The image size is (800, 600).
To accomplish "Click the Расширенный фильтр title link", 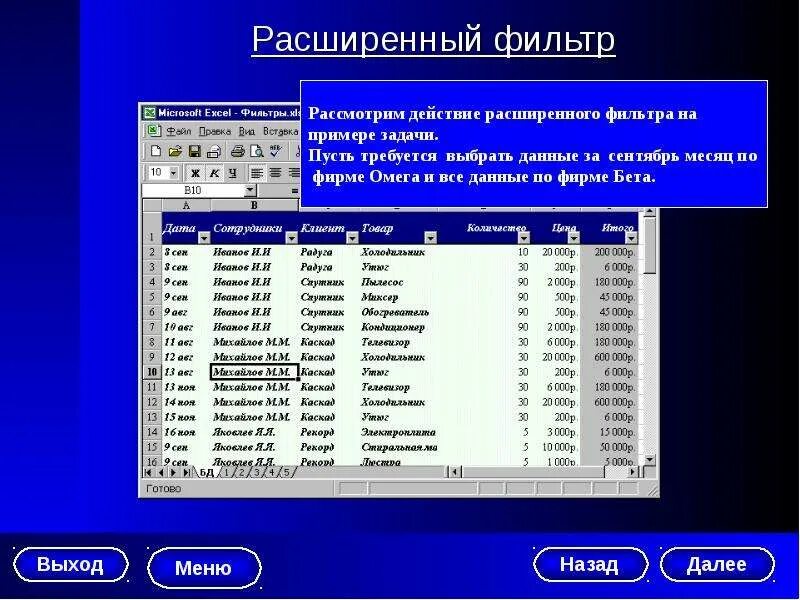I will click(x=433, y=39).
